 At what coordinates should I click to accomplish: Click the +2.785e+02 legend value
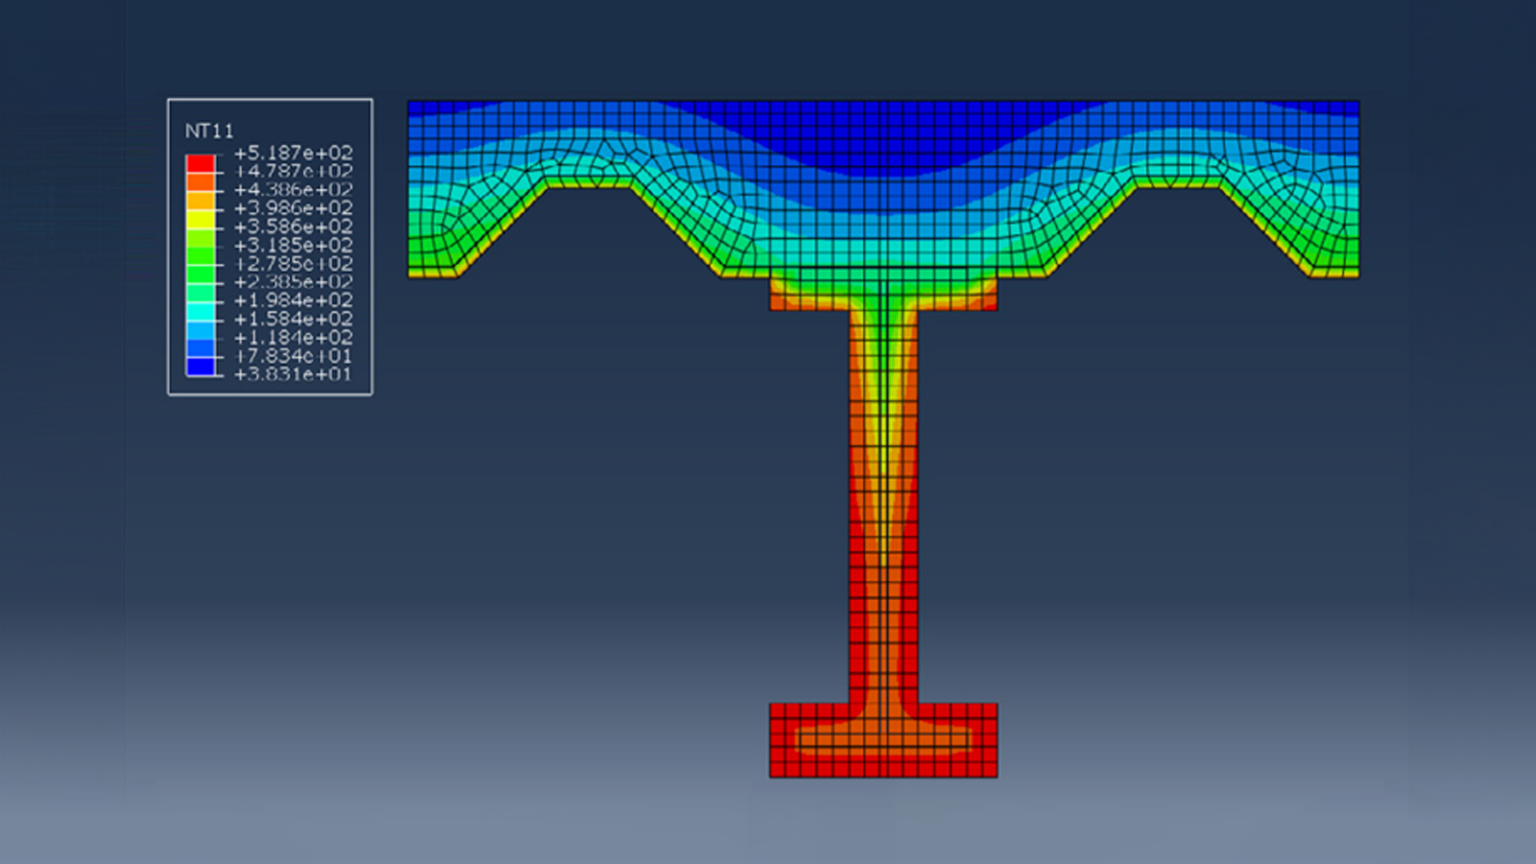coord(291,265)
